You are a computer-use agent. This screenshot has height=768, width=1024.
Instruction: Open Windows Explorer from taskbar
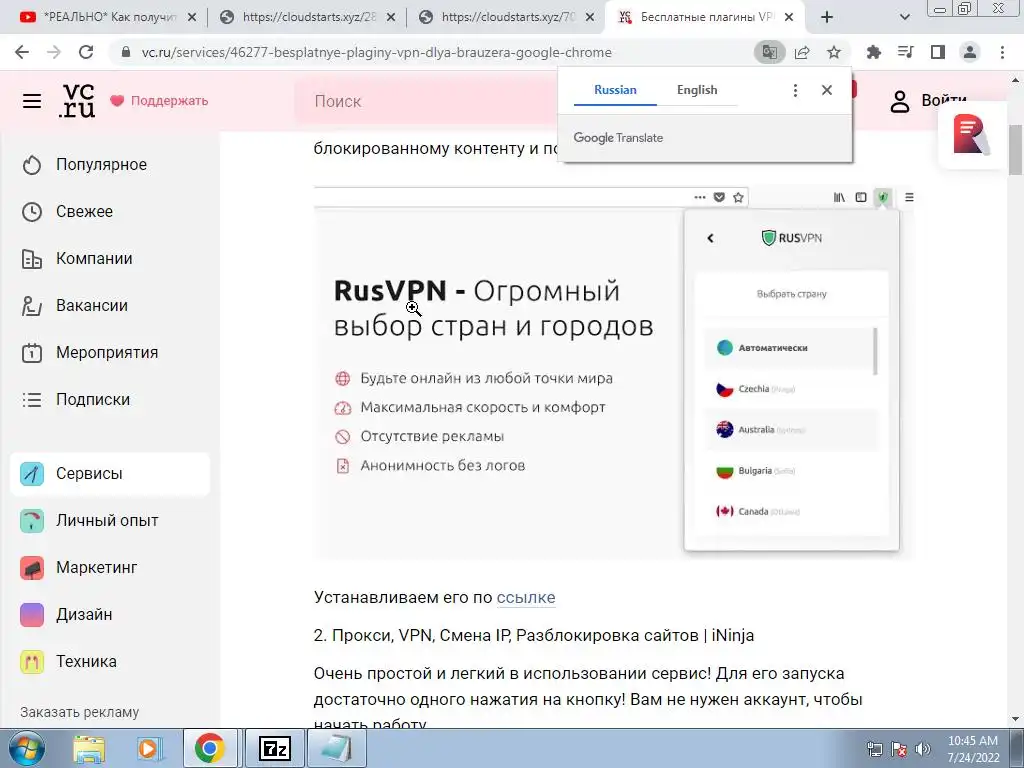[89, 748]
